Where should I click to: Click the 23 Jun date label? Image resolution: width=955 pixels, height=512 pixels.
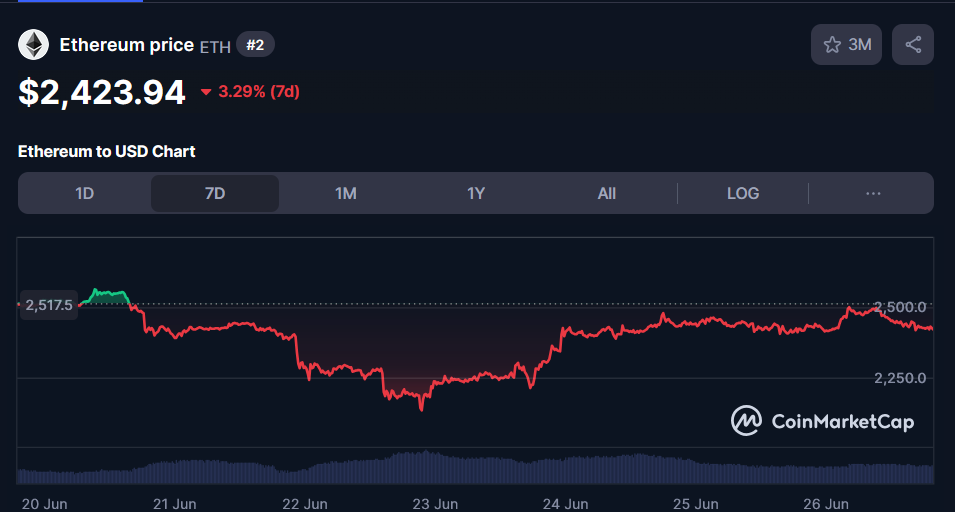tap(435, 504)
